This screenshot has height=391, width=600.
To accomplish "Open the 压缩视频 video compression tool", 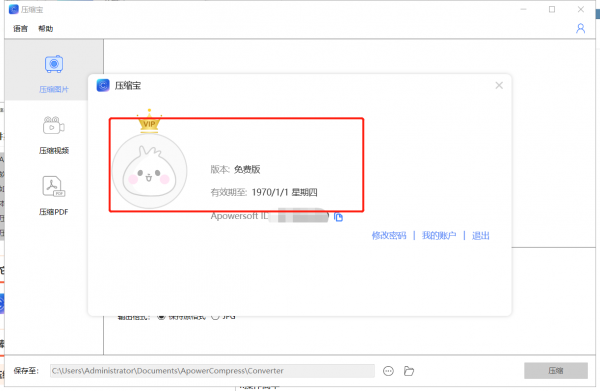I will pos(54,125).
